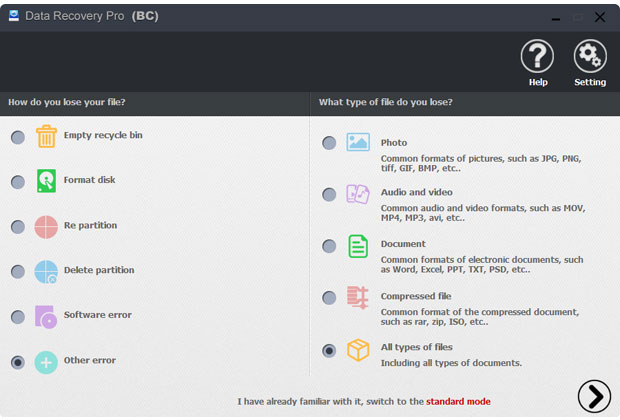Click the Other error plus icon
Image resolution: width=620 pixels, height=420 pixels.
click(46, 362)
